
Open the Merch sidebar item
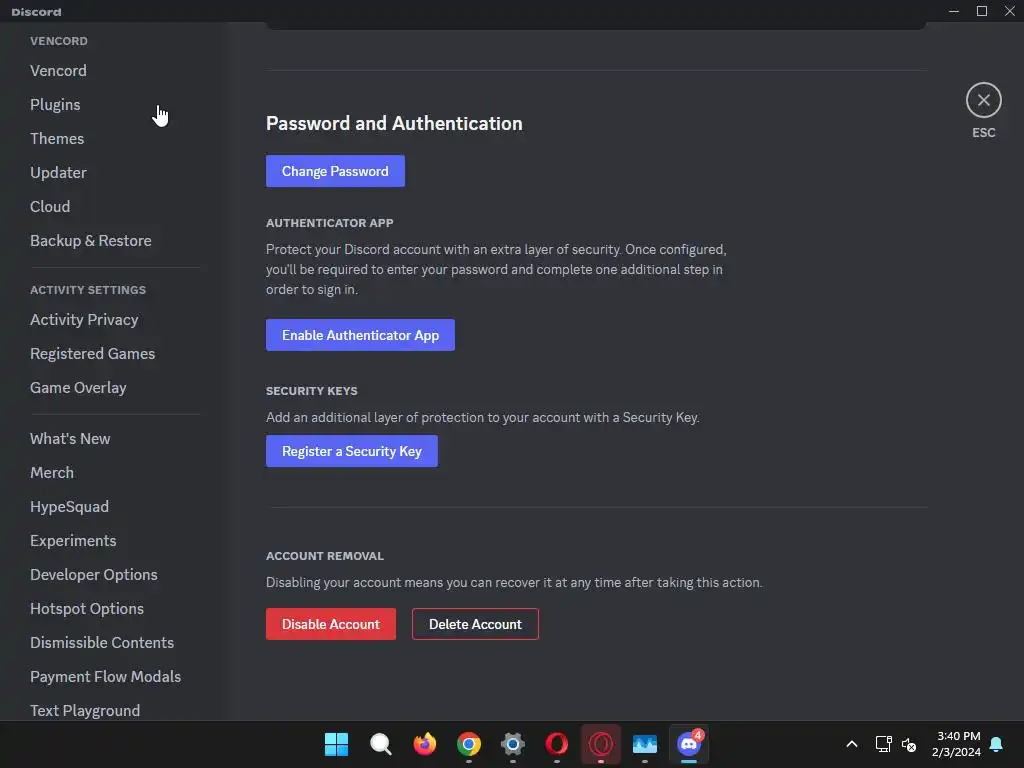pyautogui.click(x=52, y=472)
